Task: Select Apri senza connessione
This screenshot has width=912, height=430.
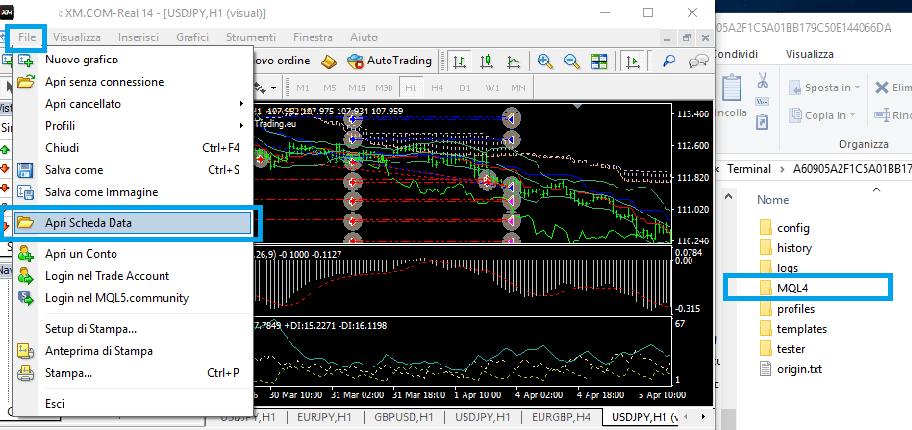Action: click(x=133, y=82)
